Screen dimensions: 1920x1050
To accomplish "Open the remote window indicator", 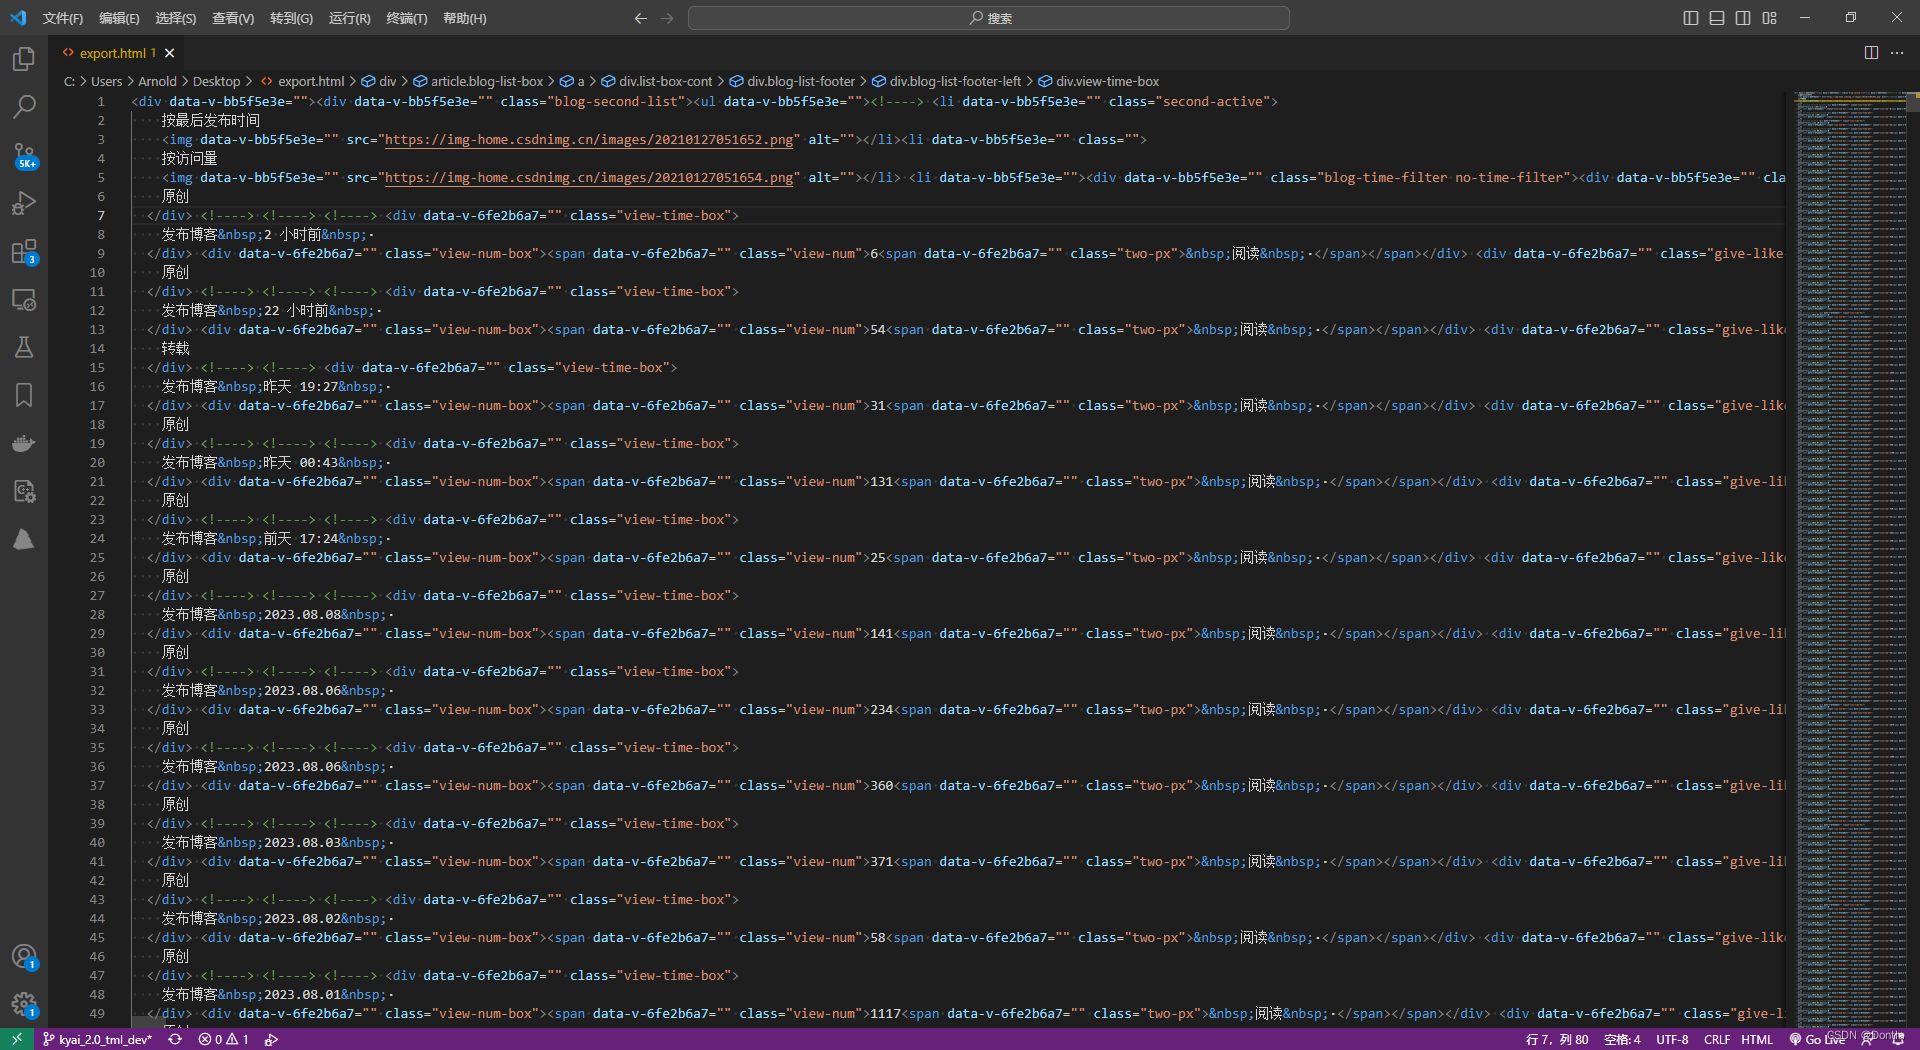I will pyautogui.click(x=17, y=1039).
